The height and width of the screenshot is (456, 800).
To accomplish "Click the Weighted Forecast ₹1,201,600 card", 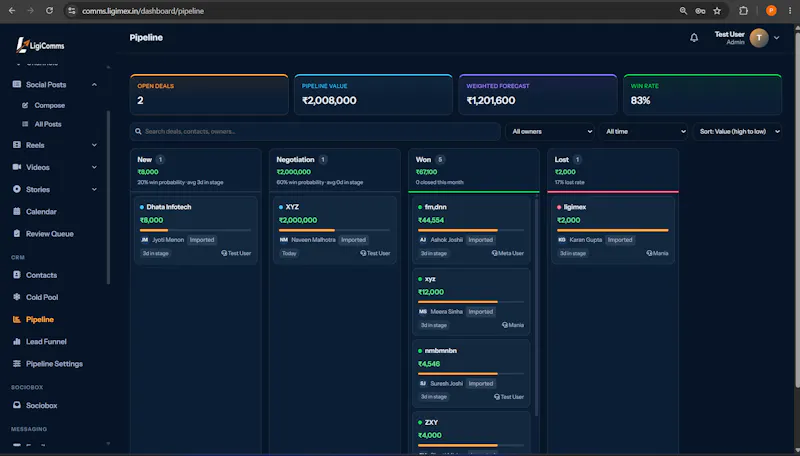I will coord(538,94).
